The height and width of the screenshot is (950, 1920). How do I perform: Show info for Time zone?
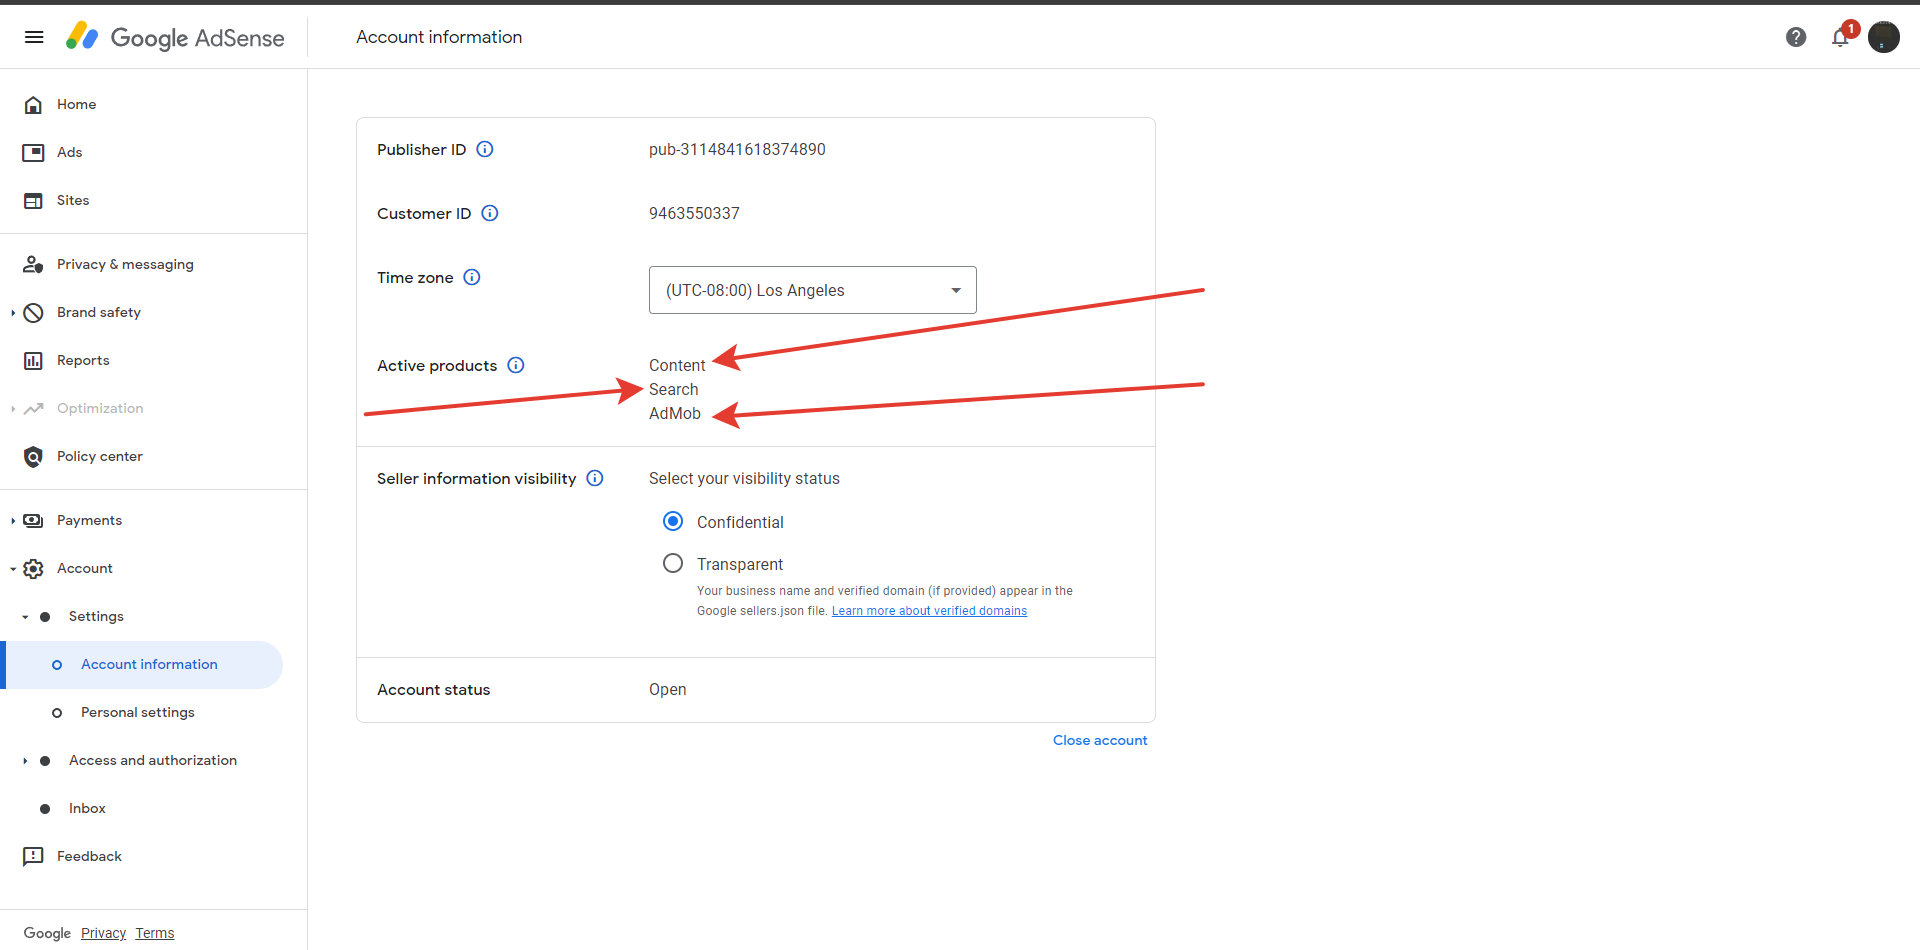click(x=472, y=277)
